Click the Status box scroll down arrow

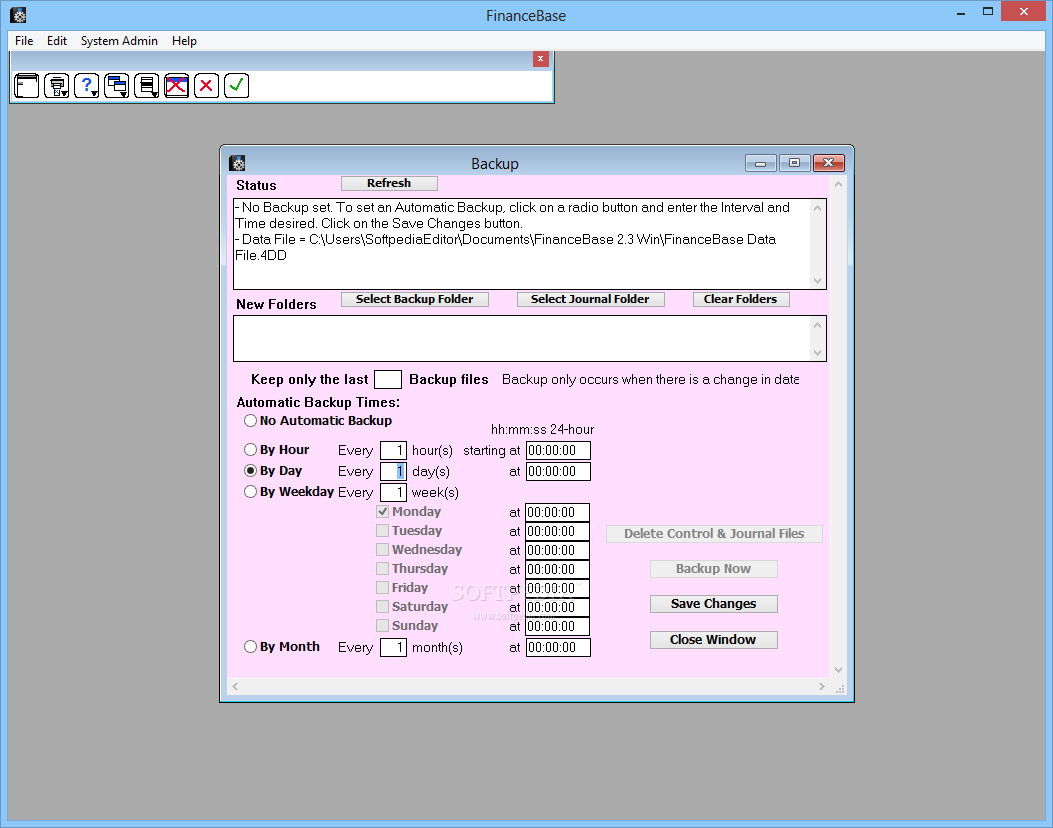click(x=817, y=281)
